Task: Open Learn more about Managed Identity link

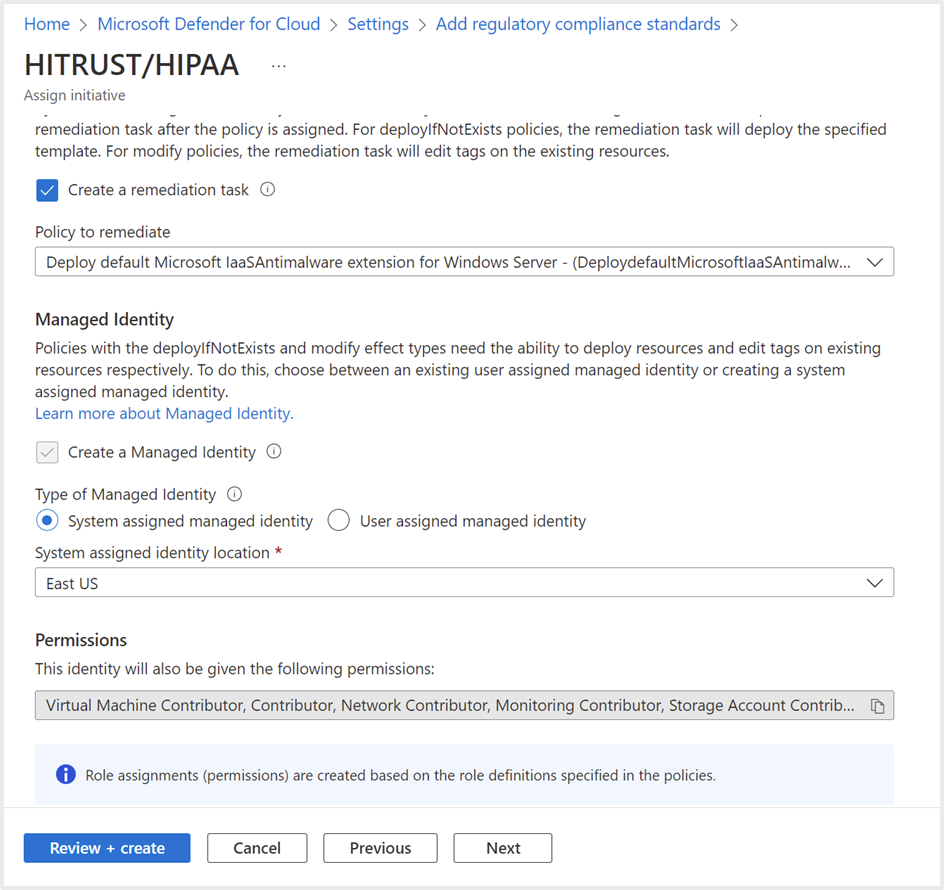Action: click(164, 413)
